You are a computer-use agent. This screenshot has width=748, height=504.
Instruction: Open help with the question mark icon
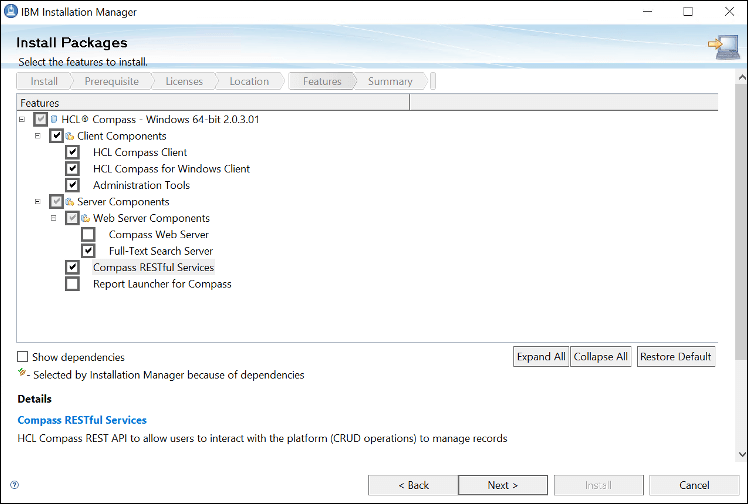tap(15, 485)
